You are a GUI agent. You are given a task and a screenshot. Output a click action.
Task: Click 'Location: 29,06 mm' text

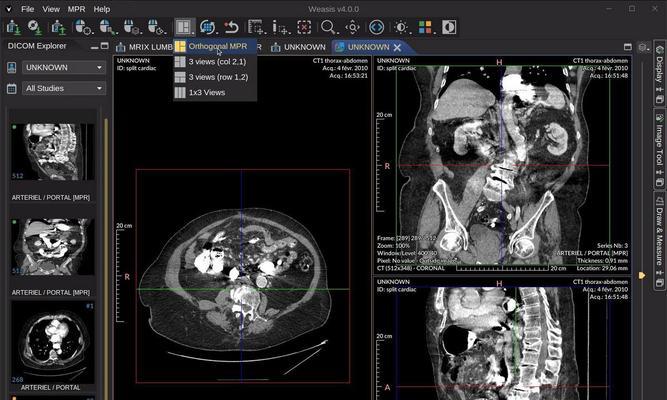point(602,269)
